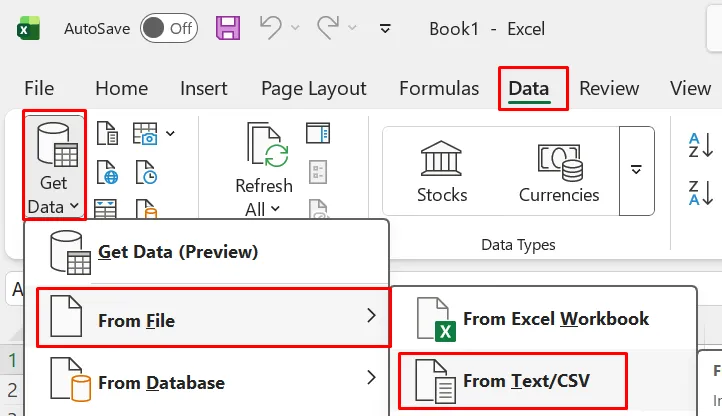
Task: Open Recent Sources icon
Action: pyautogui.click(x=146, y=173)
